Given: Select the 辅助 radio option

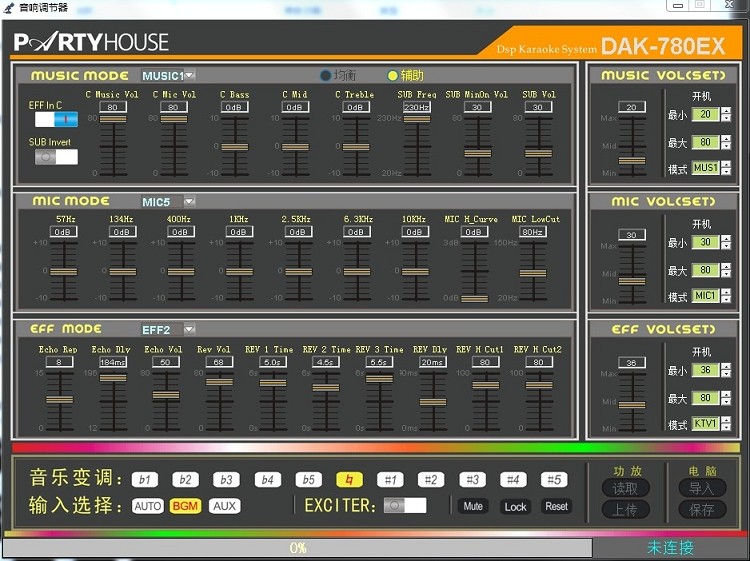Looking at the screenshot, I should (x=406, y=75).
